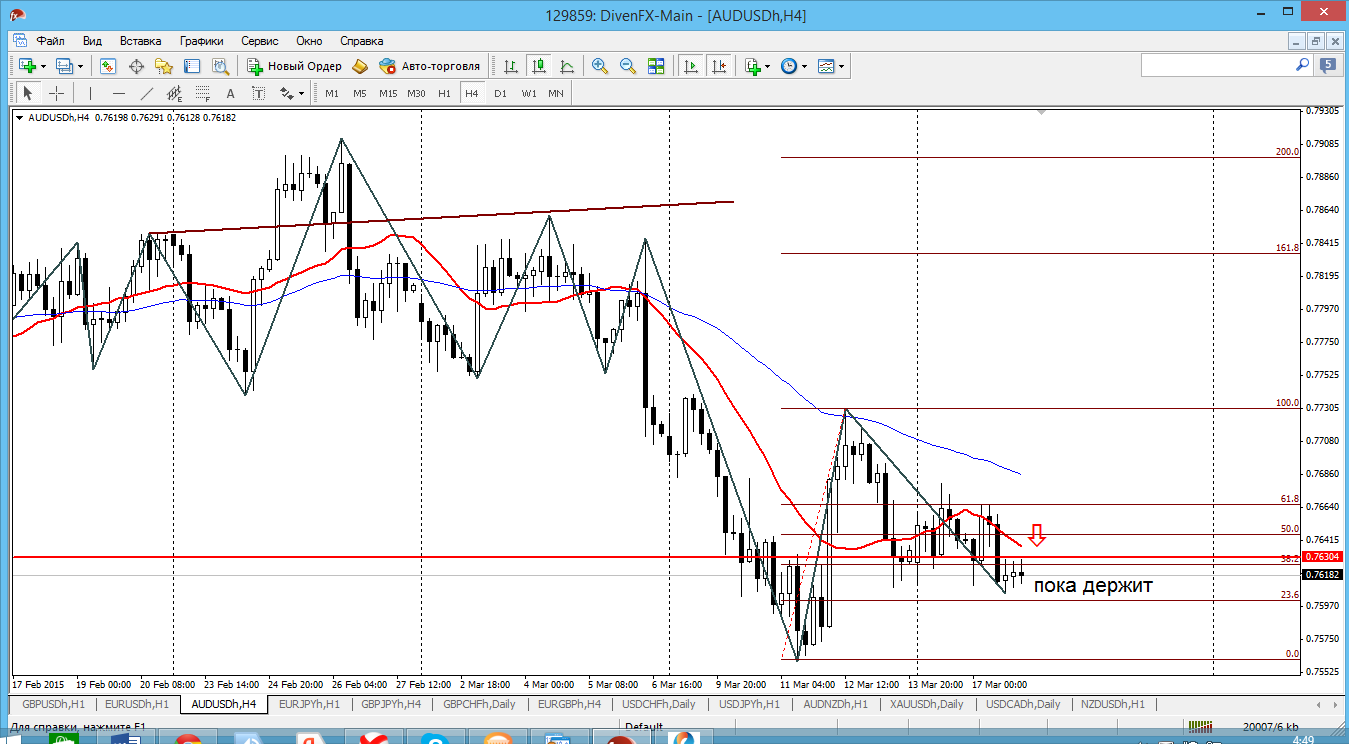Toggle chart Auto Scroll
The height and width of the screenshot is (744, 1353).
coord(690,66)
